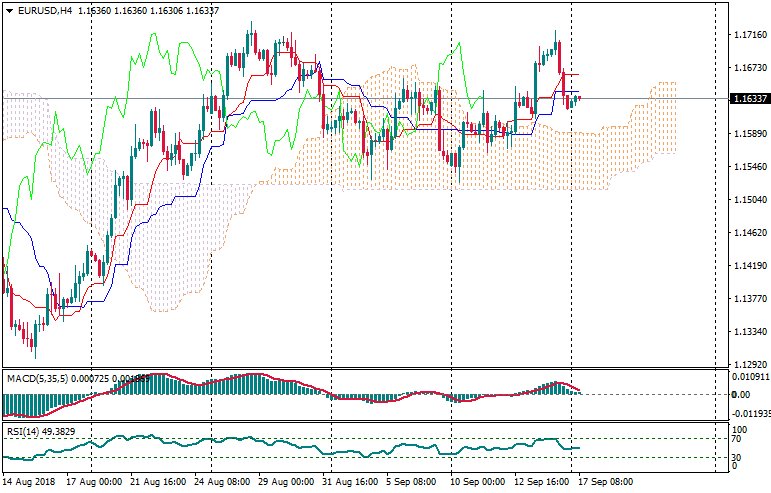
Task: Select the RSI line in bottom panel
Action: pos(300,444)
